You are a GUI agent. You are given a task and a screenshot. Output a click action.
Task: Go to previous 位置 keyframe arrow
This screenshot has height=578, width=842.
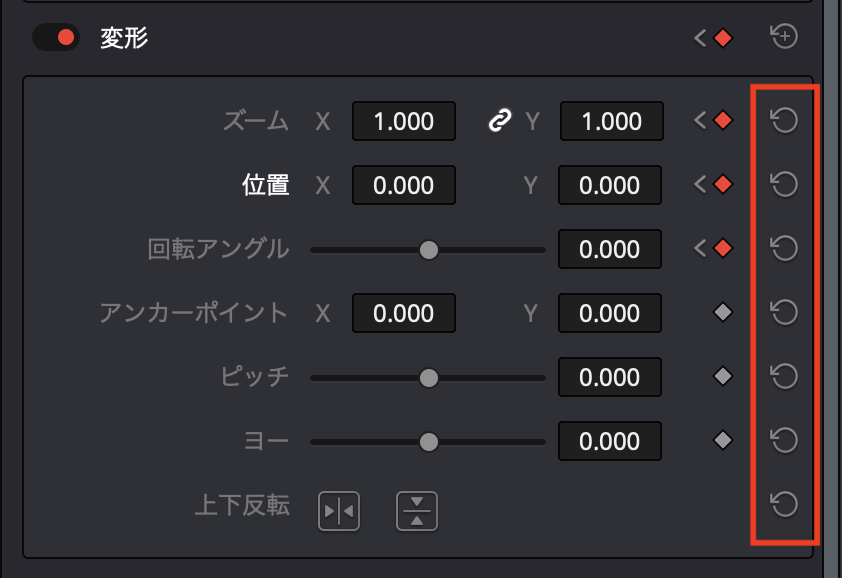(700, 185)
